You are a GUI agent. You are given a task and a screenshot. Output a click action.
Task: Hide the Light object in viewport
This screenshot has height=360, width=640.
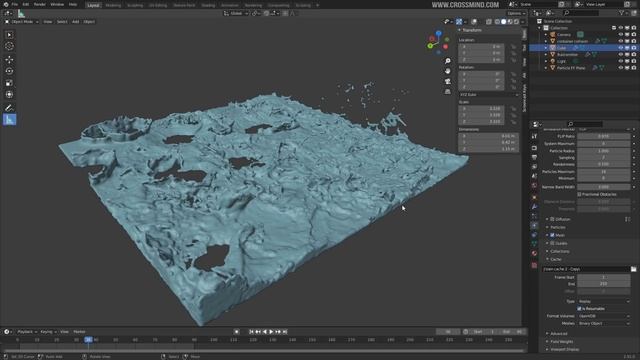click(620, 61)
